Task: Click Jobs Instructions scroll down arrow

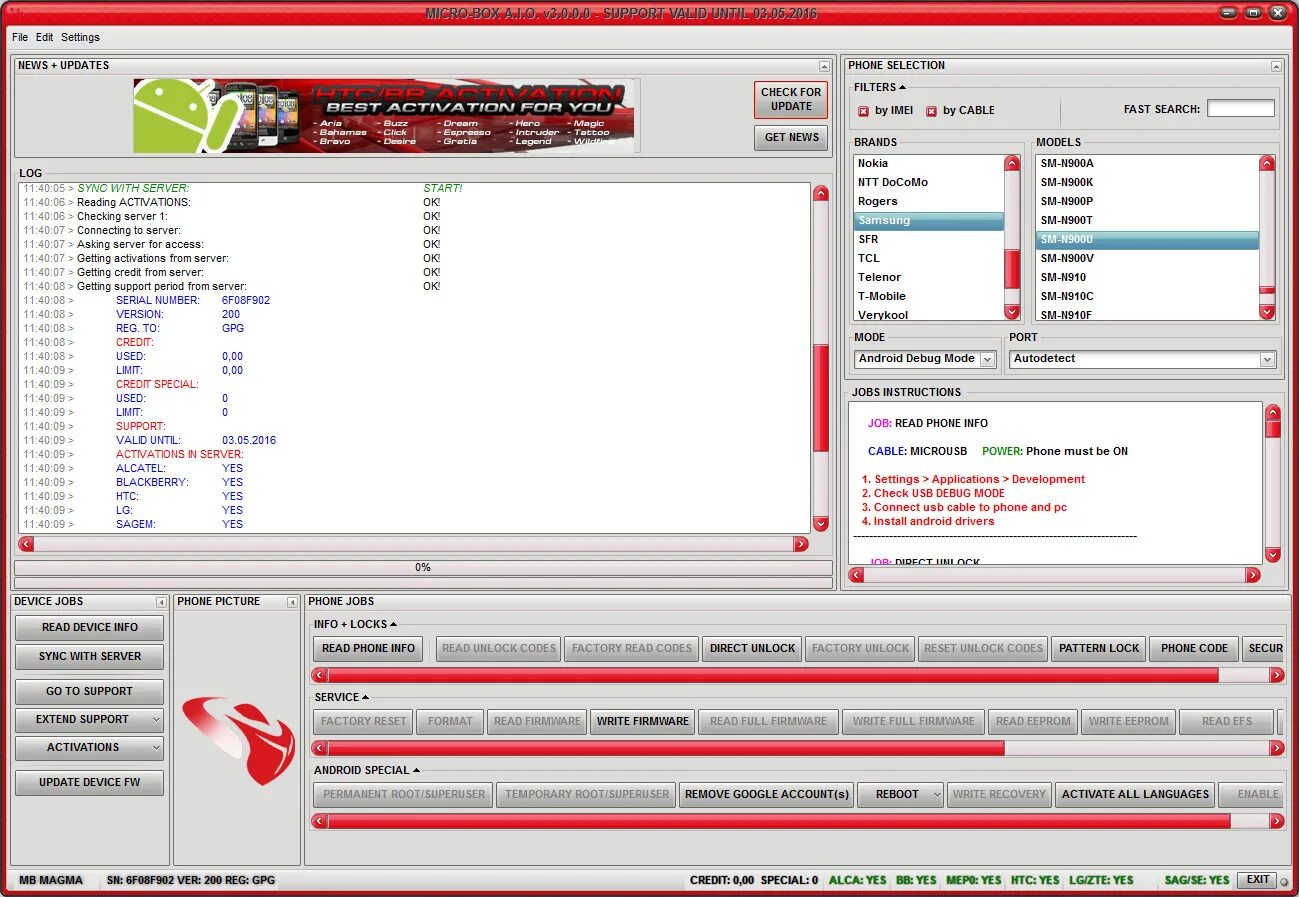Action: (1273, 555)
